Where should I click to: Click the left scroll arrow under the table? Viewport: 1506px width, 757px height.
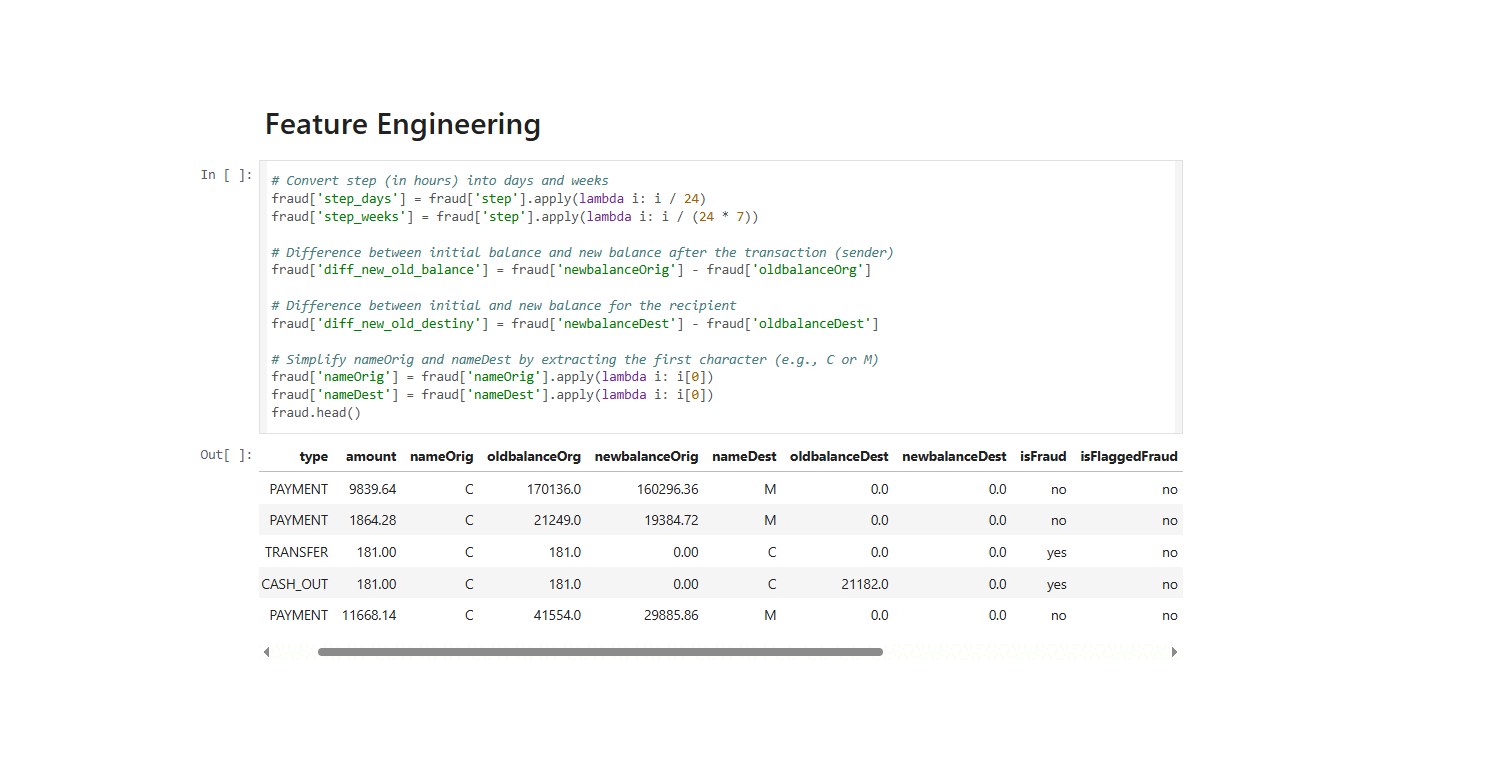coord(266,652)
